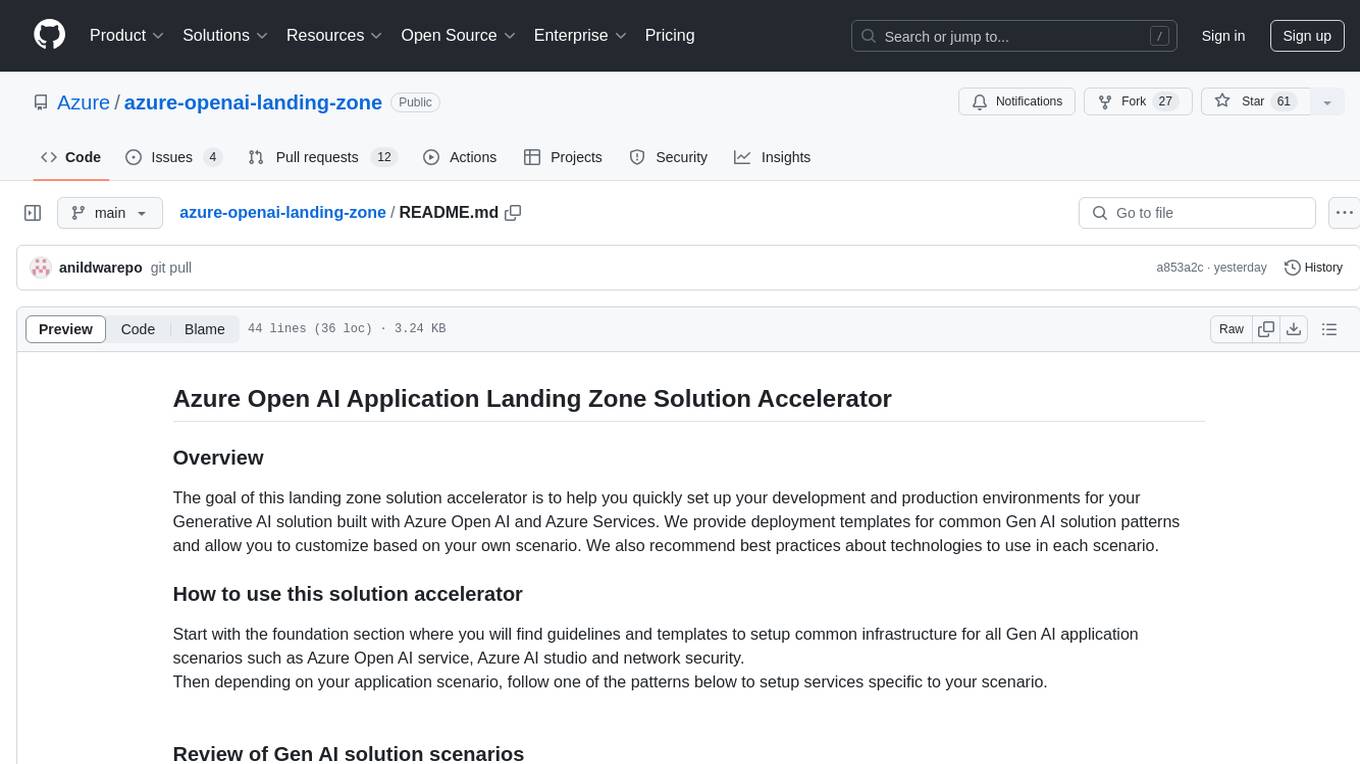The width and height of the screenshot is (1360, 764).
Task: Click the Sign up button
Action: (x=1307, y=36)
